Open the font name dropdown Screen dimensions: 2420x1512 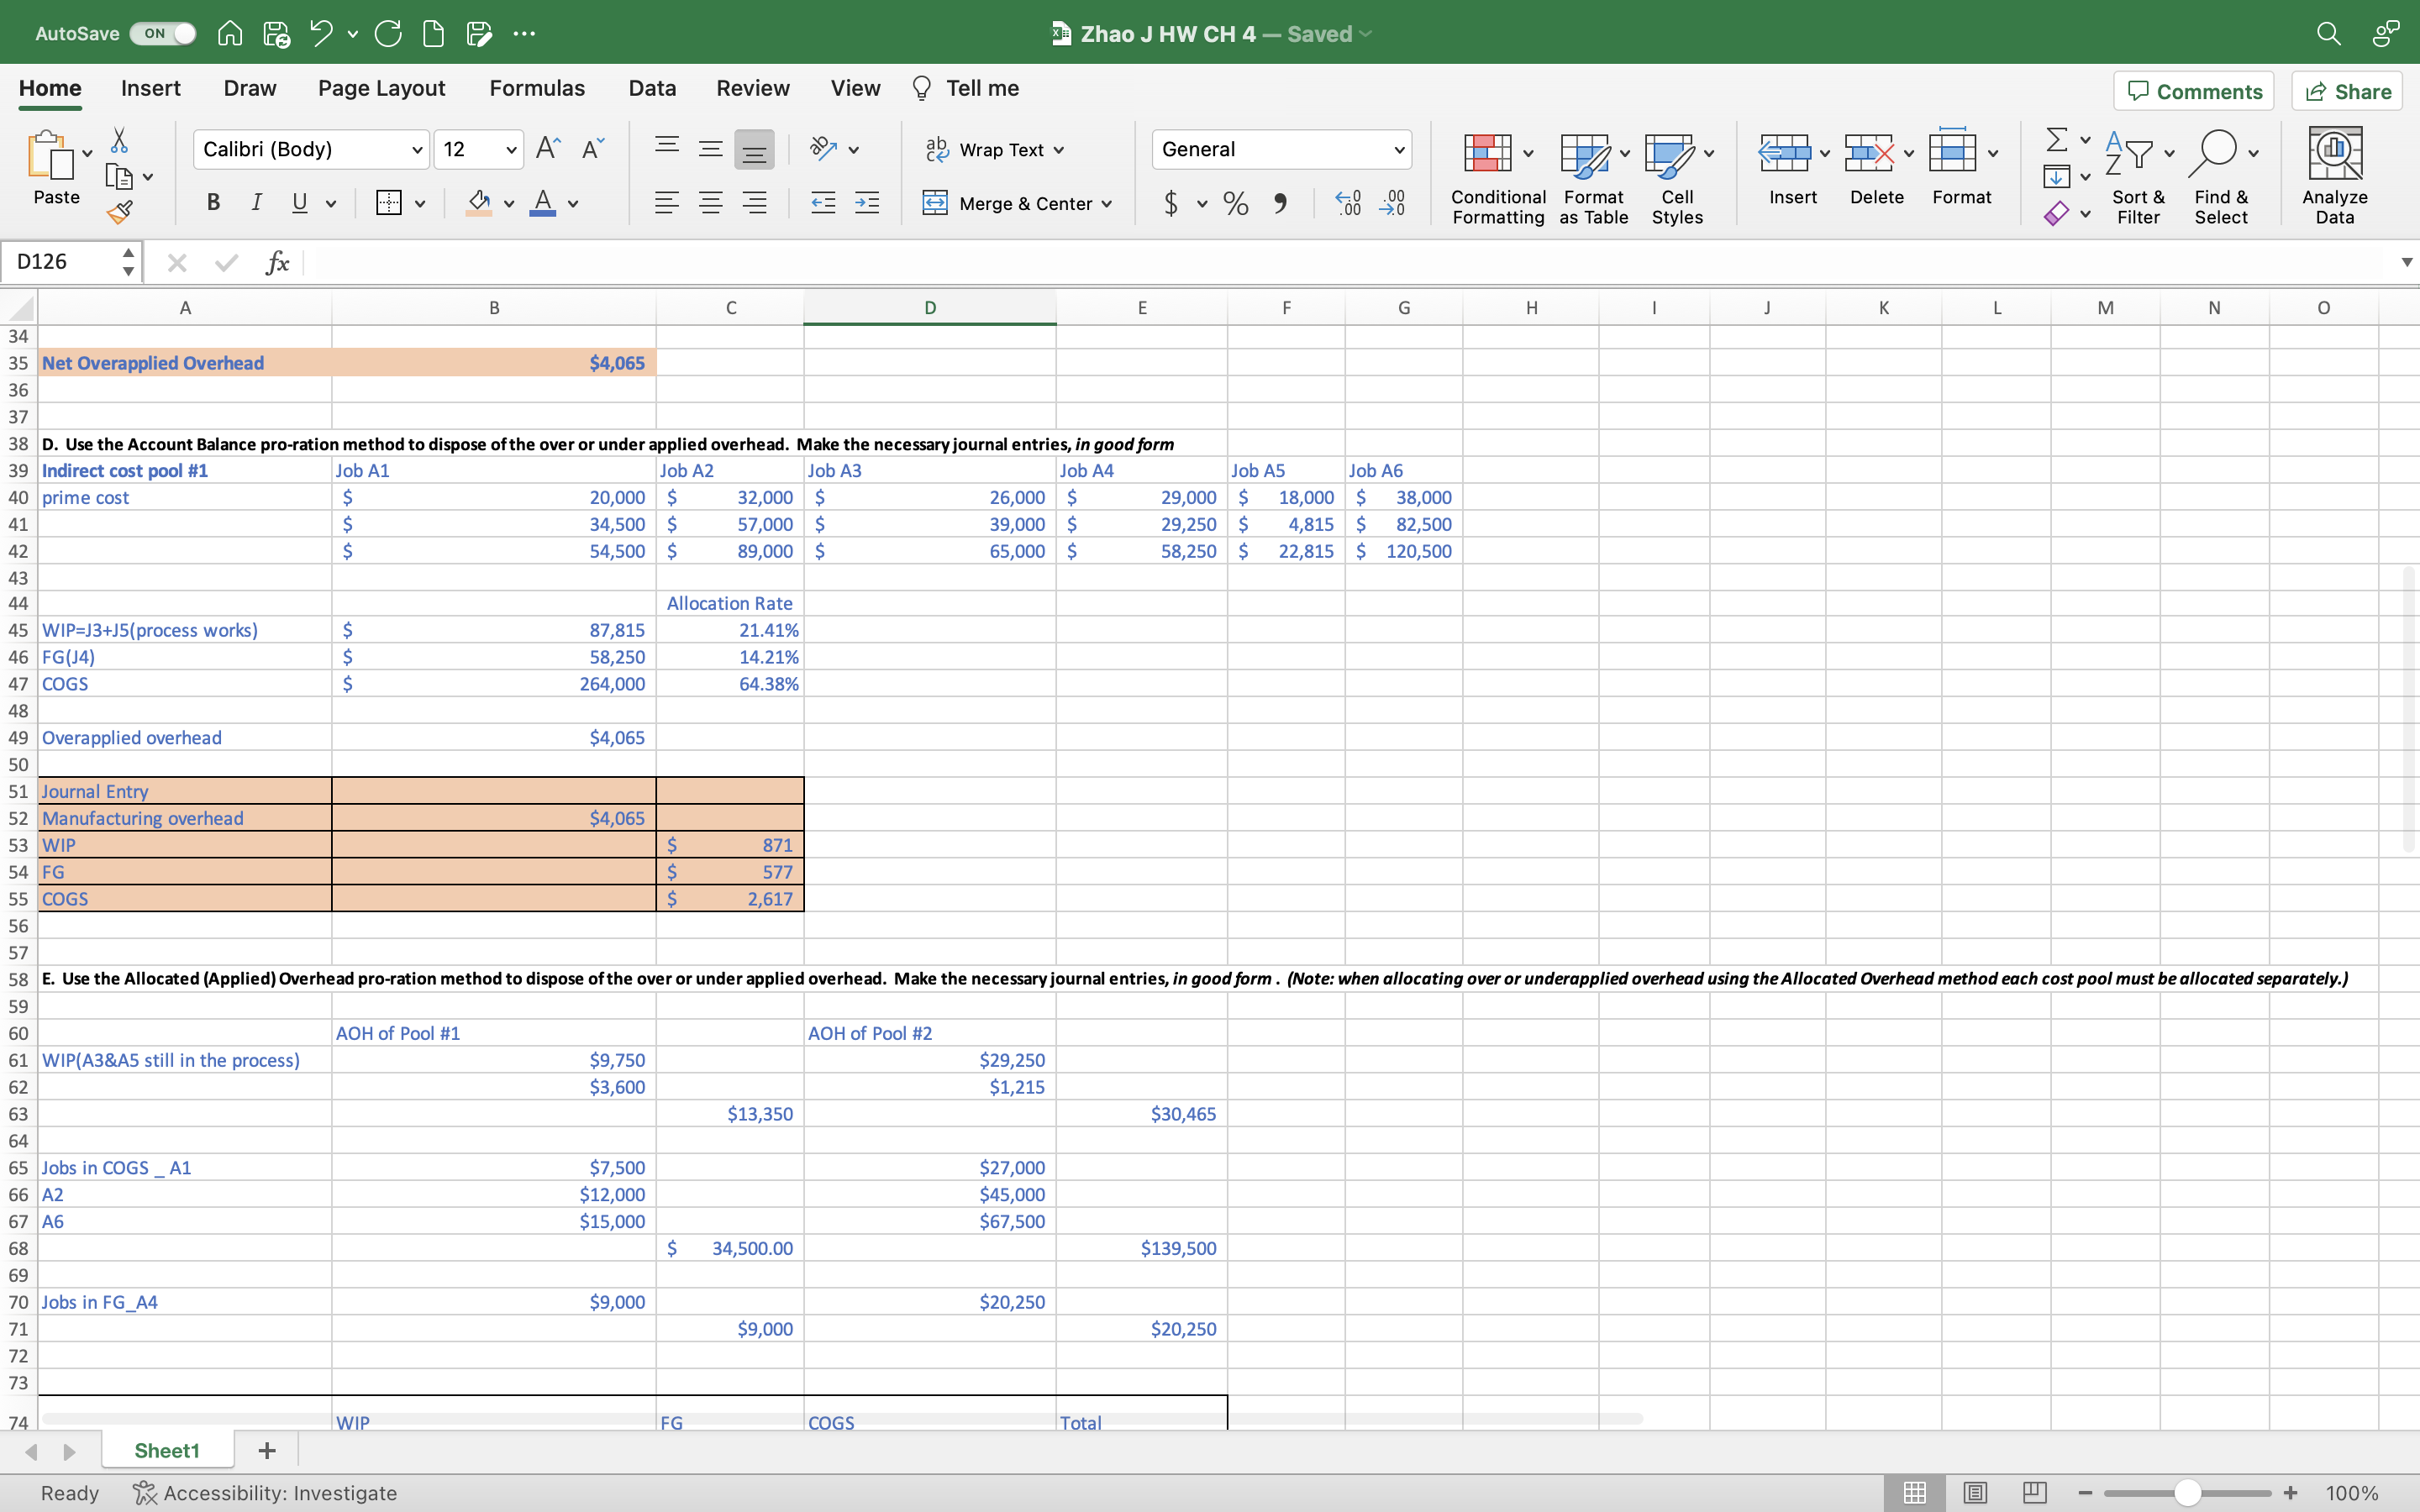click(x=417, y=150)
